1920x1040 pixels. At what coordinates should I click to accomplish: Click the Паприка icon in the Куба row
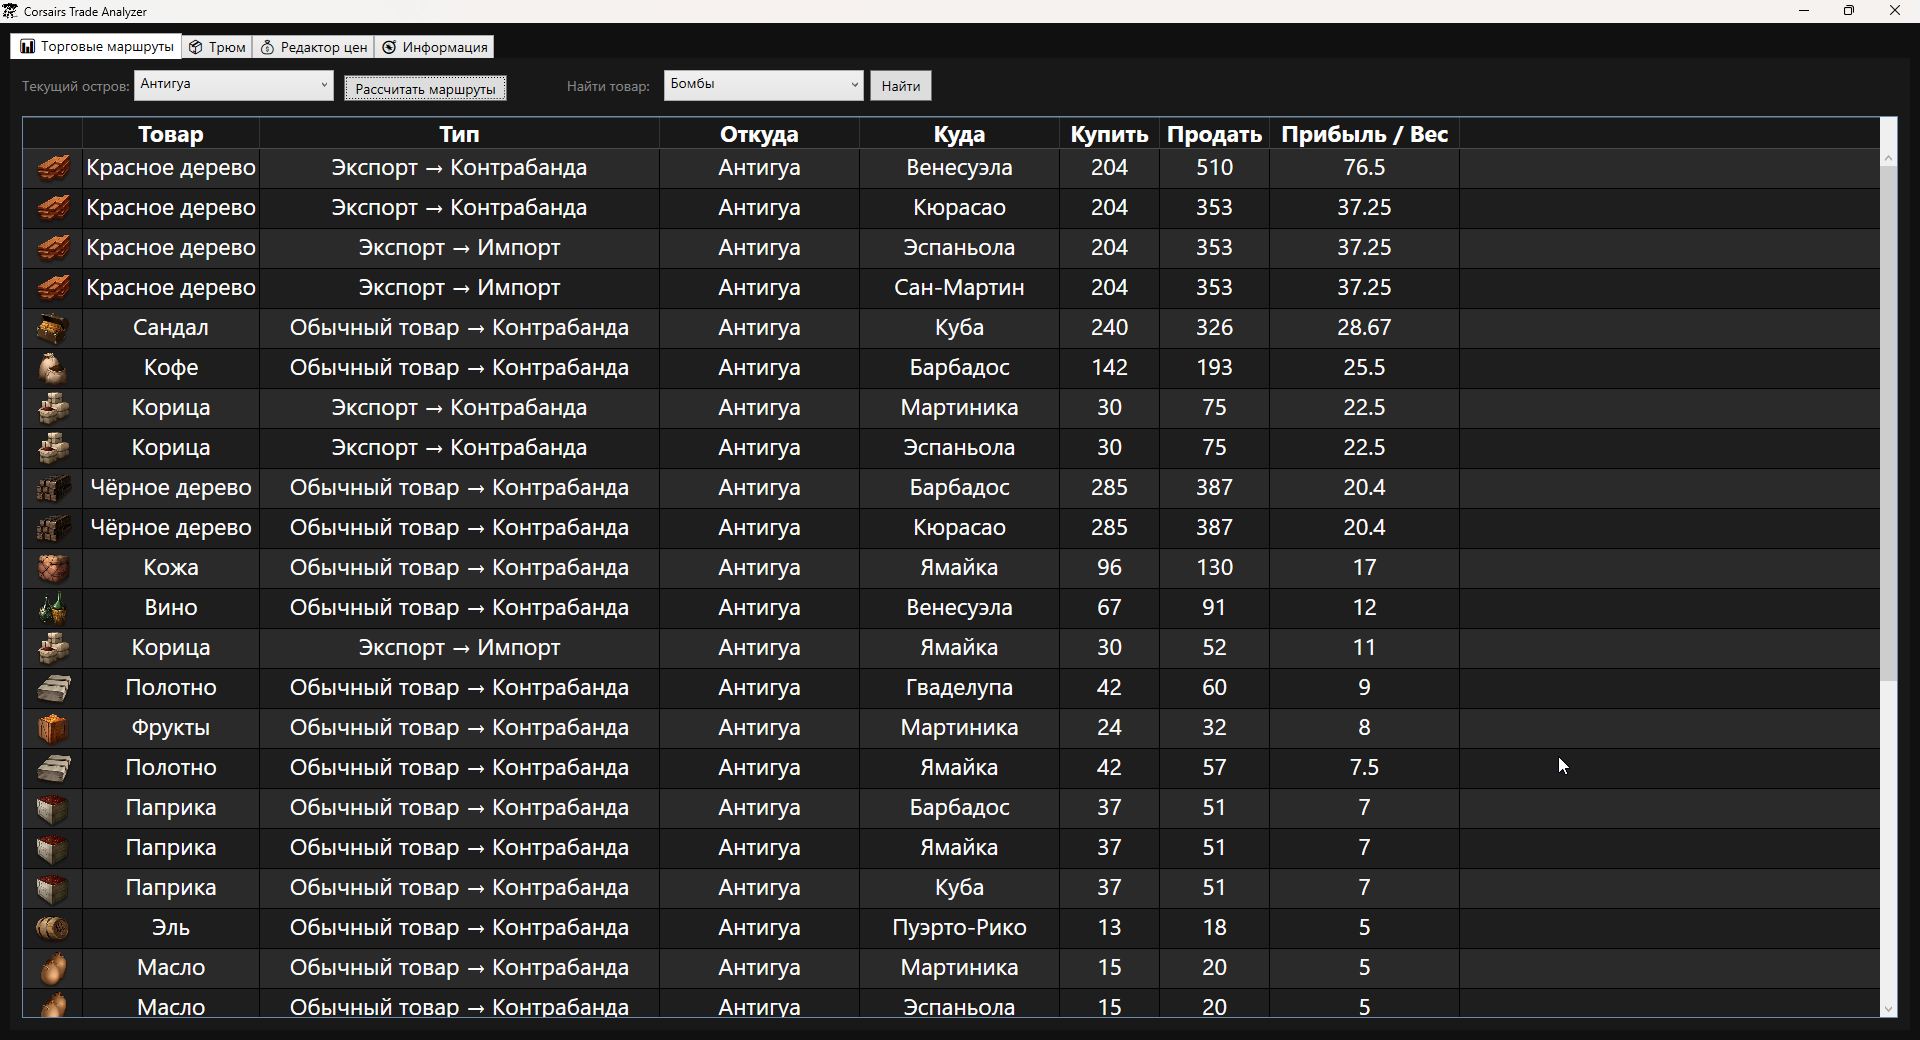(53, 888)
